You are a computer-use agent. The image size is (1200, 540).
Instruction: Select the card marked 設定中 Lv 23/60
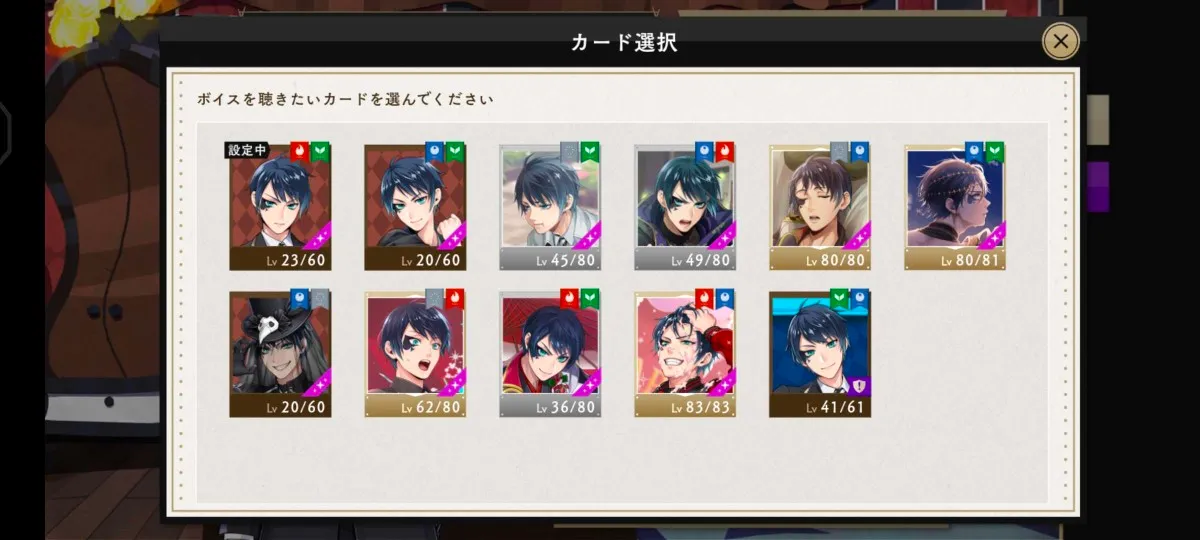click(280, 207)
